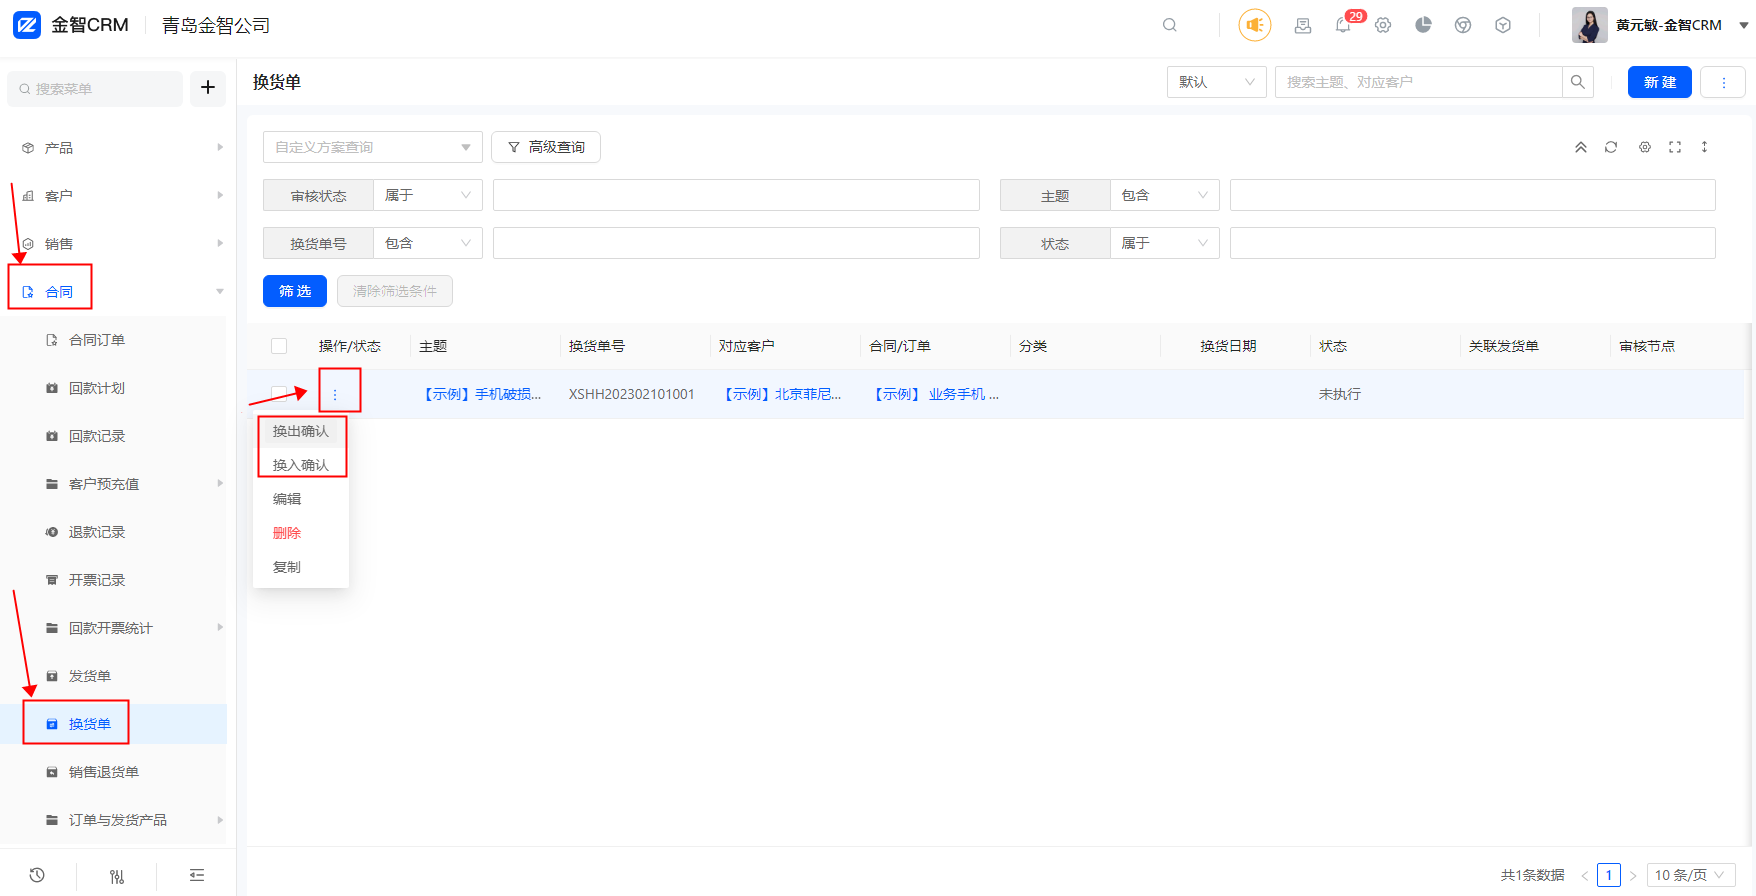
Task: Select 换出确认 in the row menu
Action: pos(301,431)
